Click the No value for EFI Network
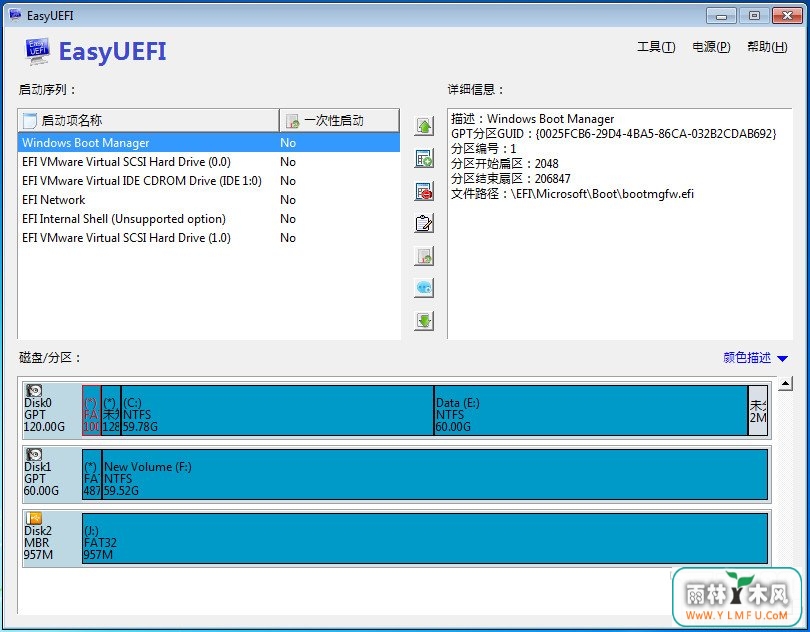810x632 pixels. (288, 200)
